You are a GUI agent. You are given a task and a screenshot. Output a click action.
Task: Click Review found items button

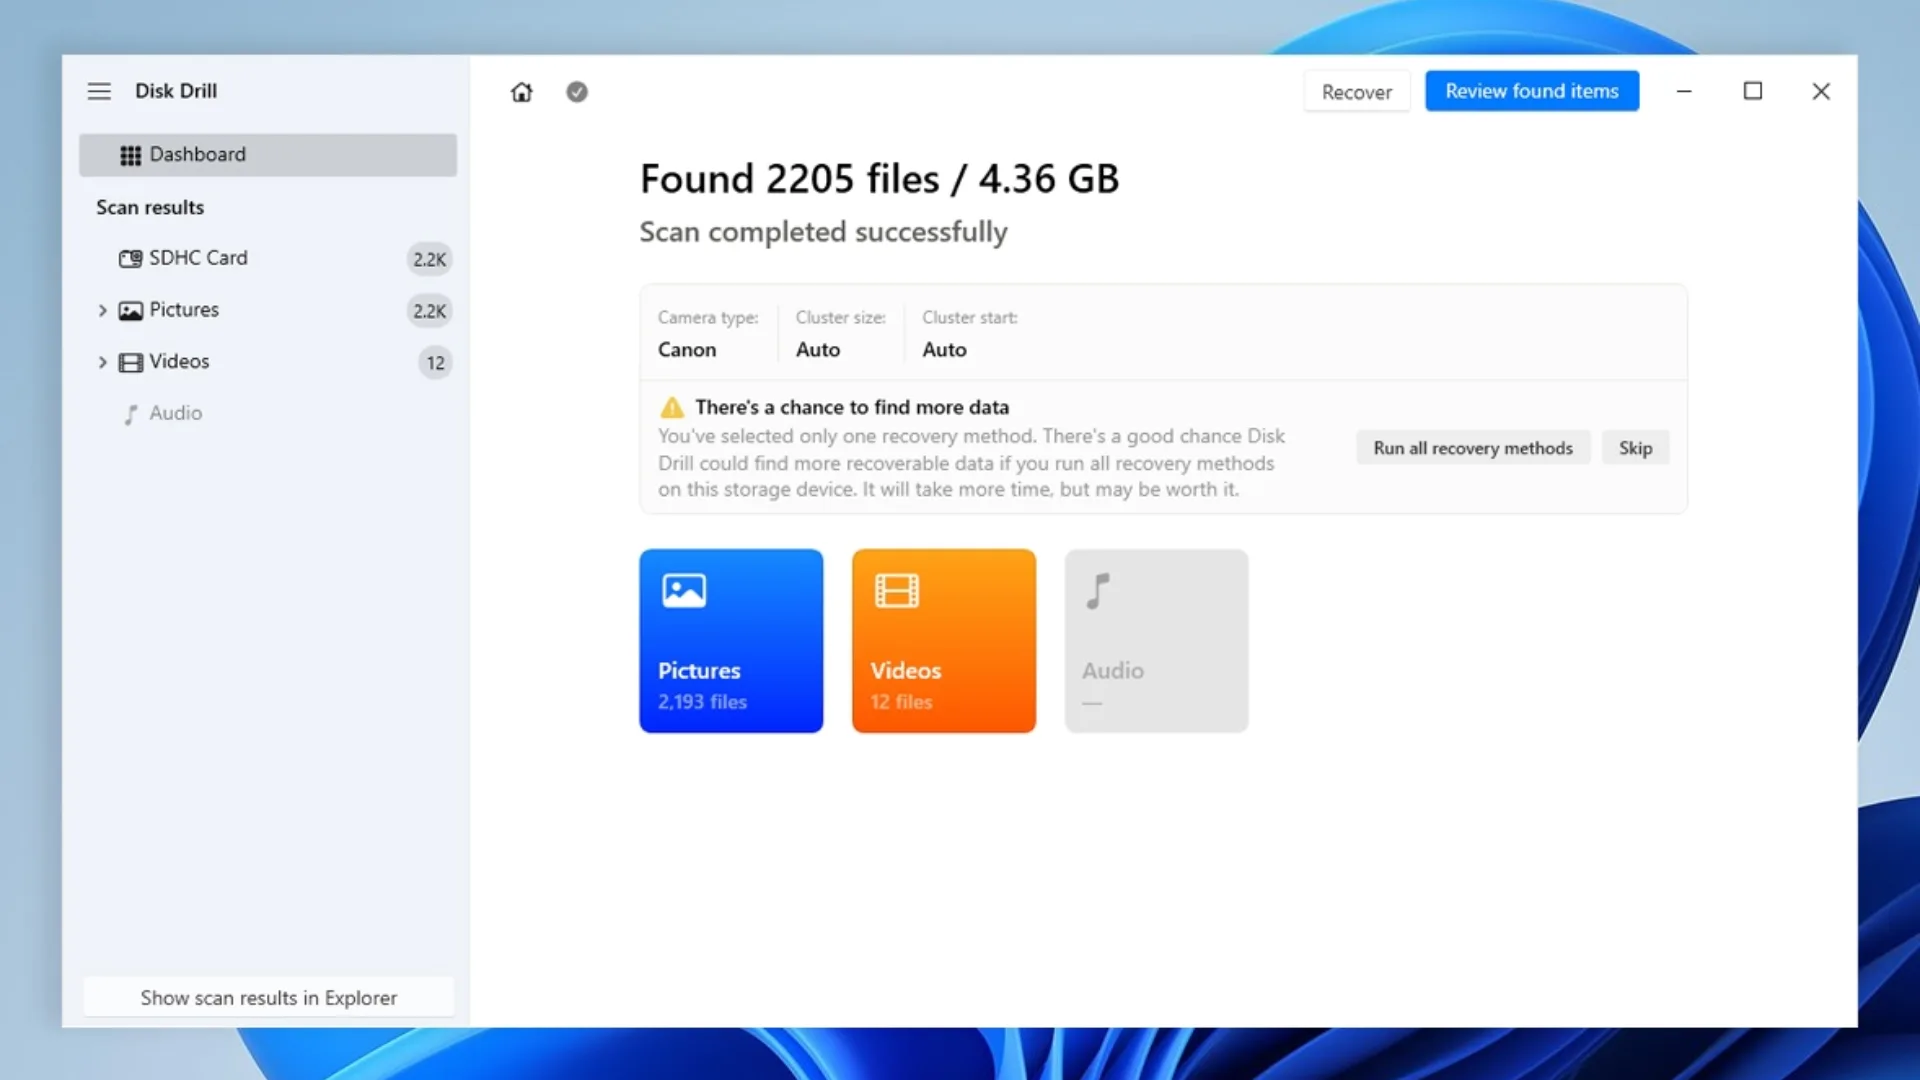point(1532,91)
